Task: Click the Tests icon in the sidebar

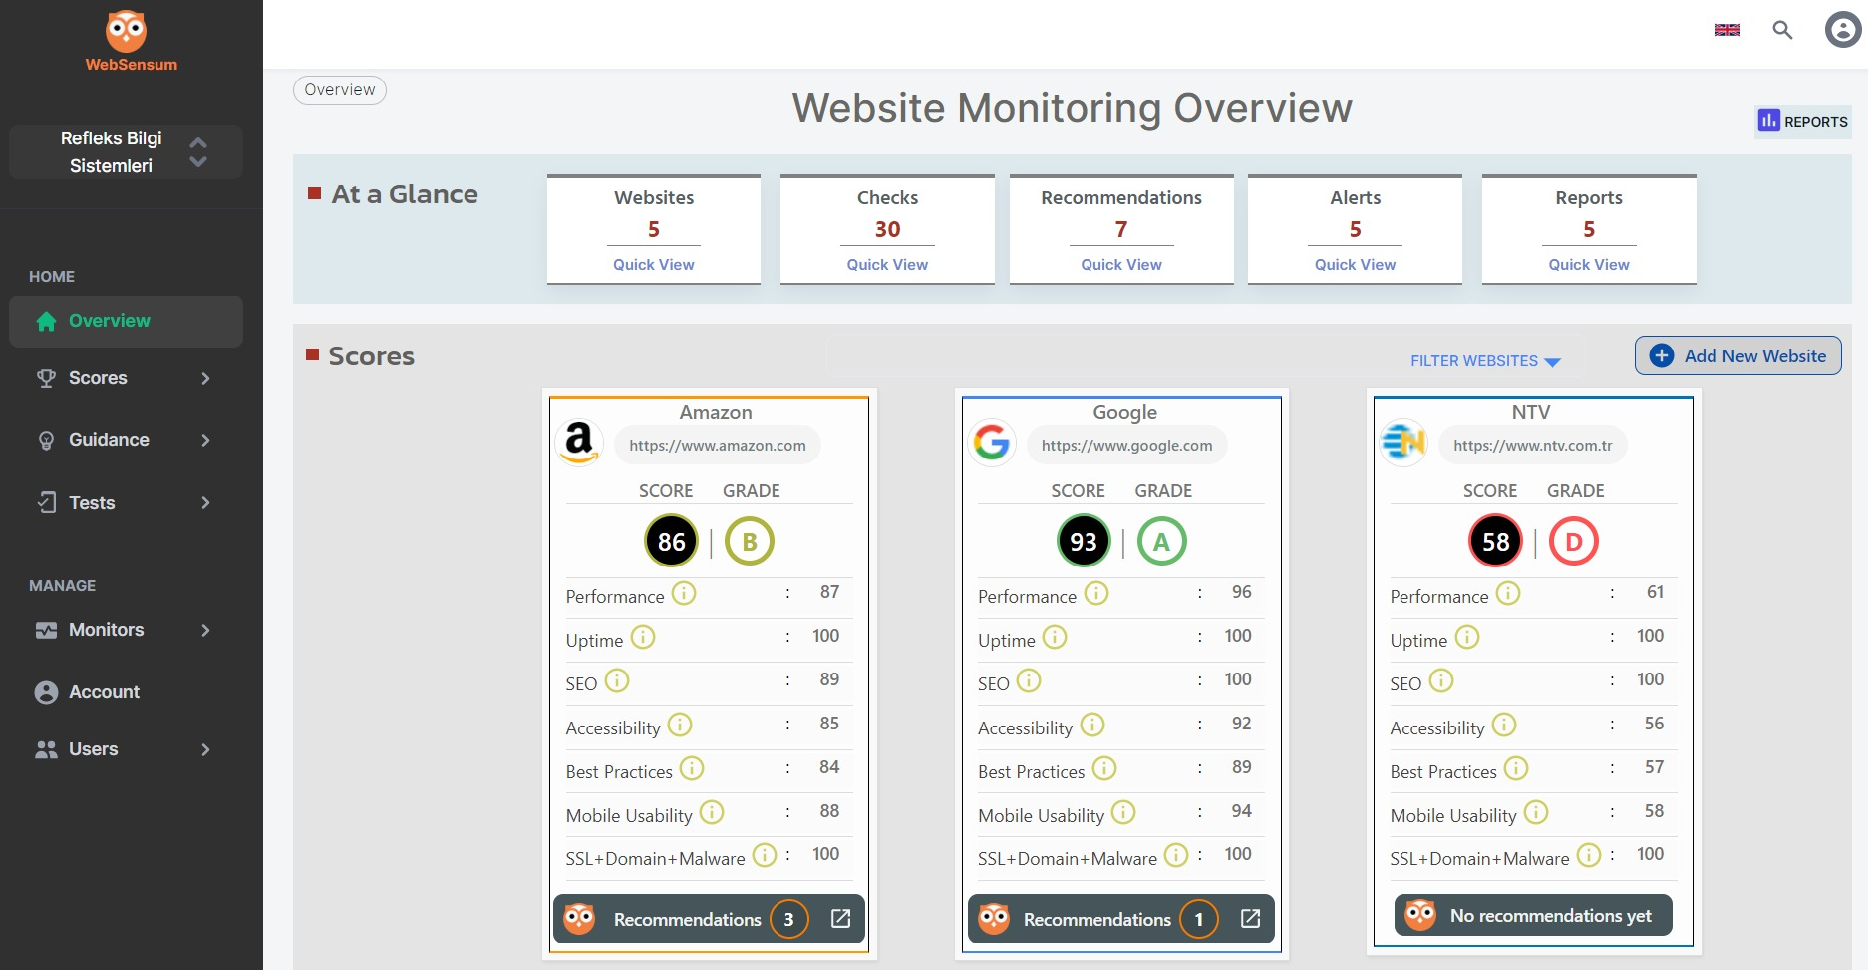Action: tap(46, 502)
